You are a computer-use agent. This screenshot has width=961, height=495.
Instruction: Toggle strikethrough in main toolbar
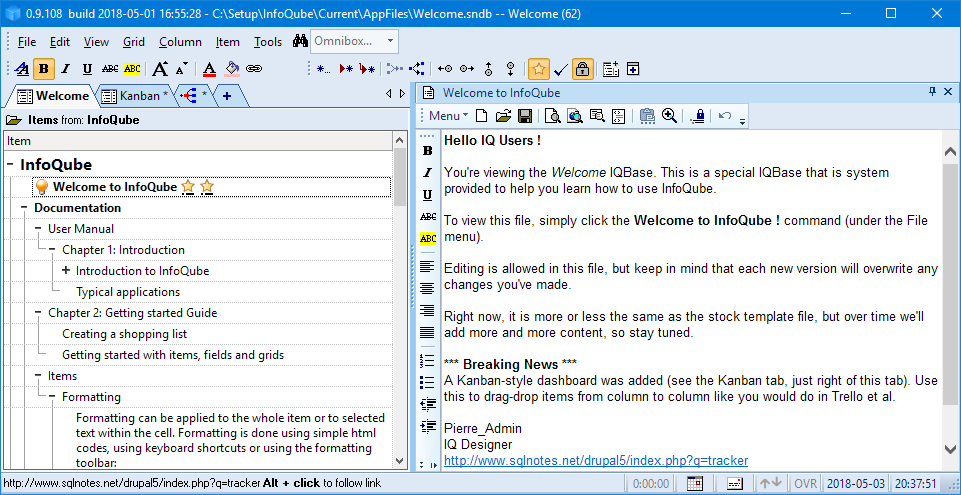tap(110, 69)
